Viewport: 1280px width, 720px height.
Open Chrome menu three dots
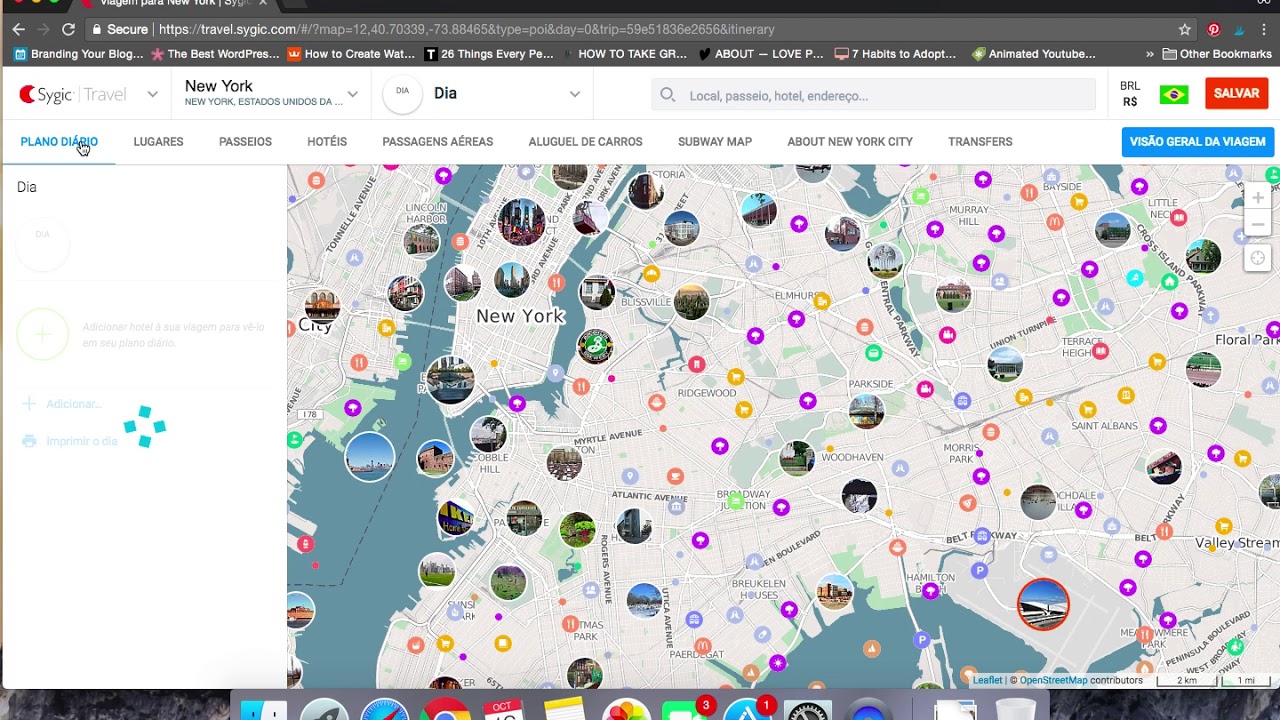pyautogui.click(x=1264, y=29)
